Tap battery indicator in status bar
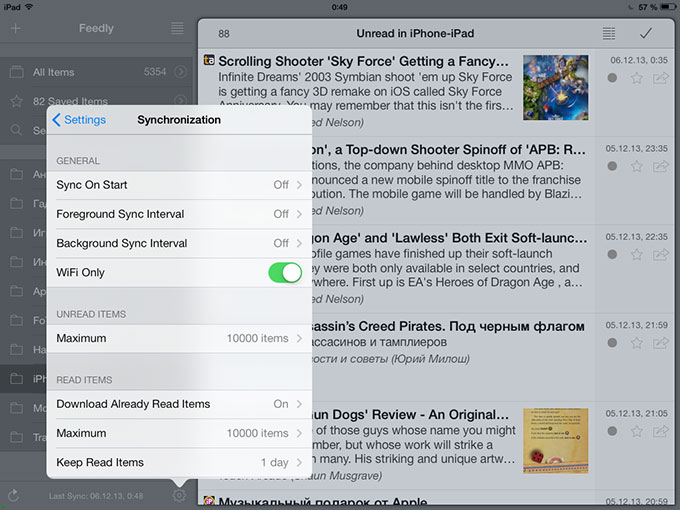The height and width of the screenshot is (510, 680). point(667,7)
